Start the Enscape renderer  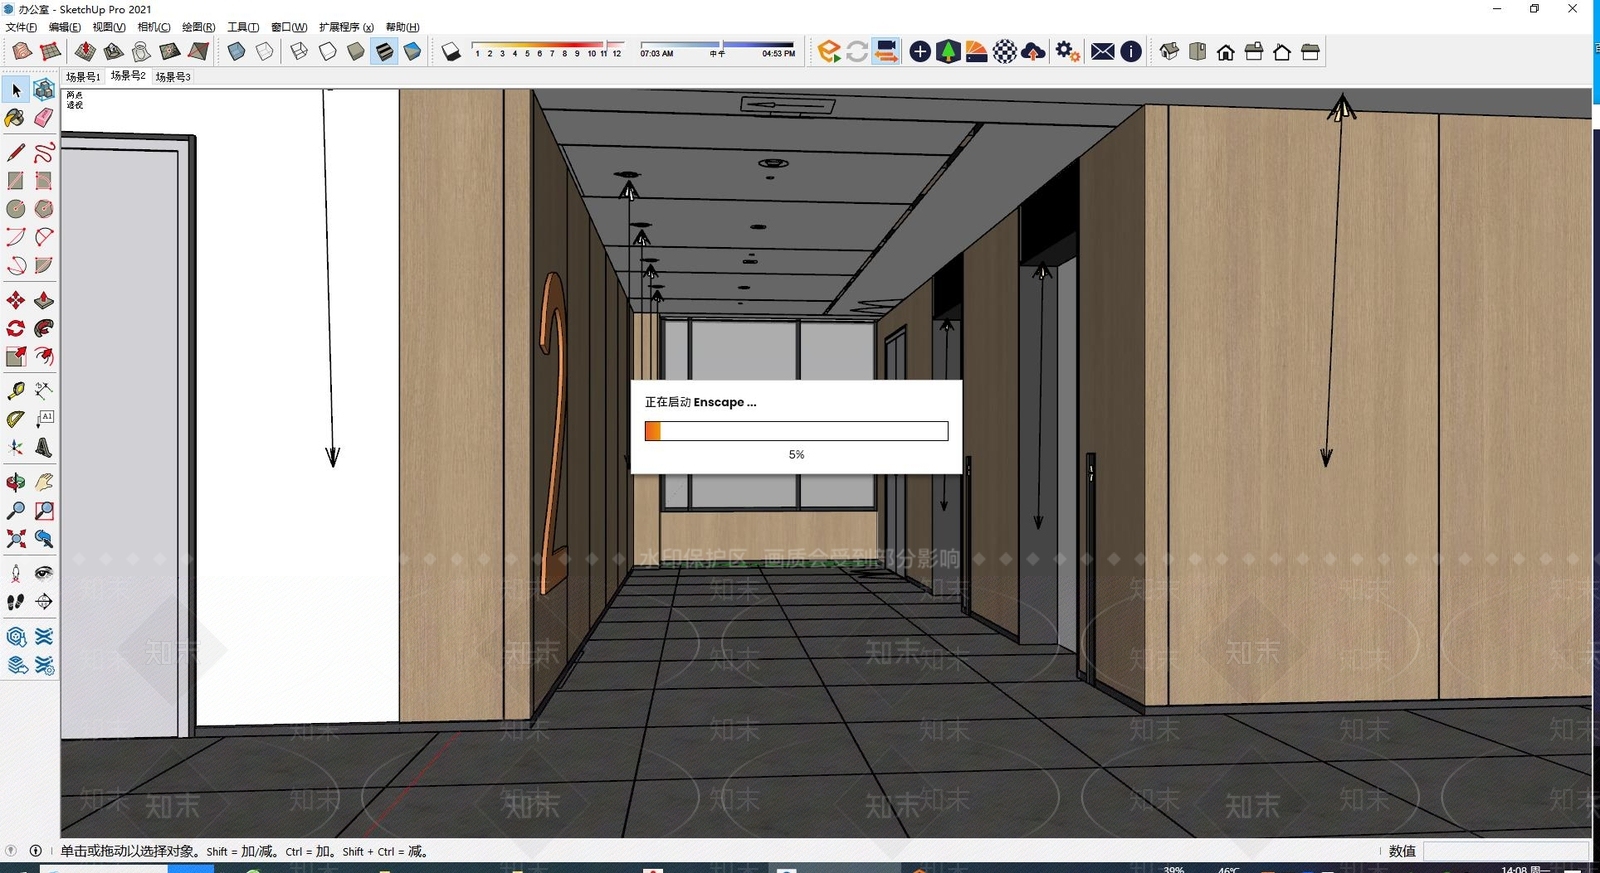pos(829,51)
